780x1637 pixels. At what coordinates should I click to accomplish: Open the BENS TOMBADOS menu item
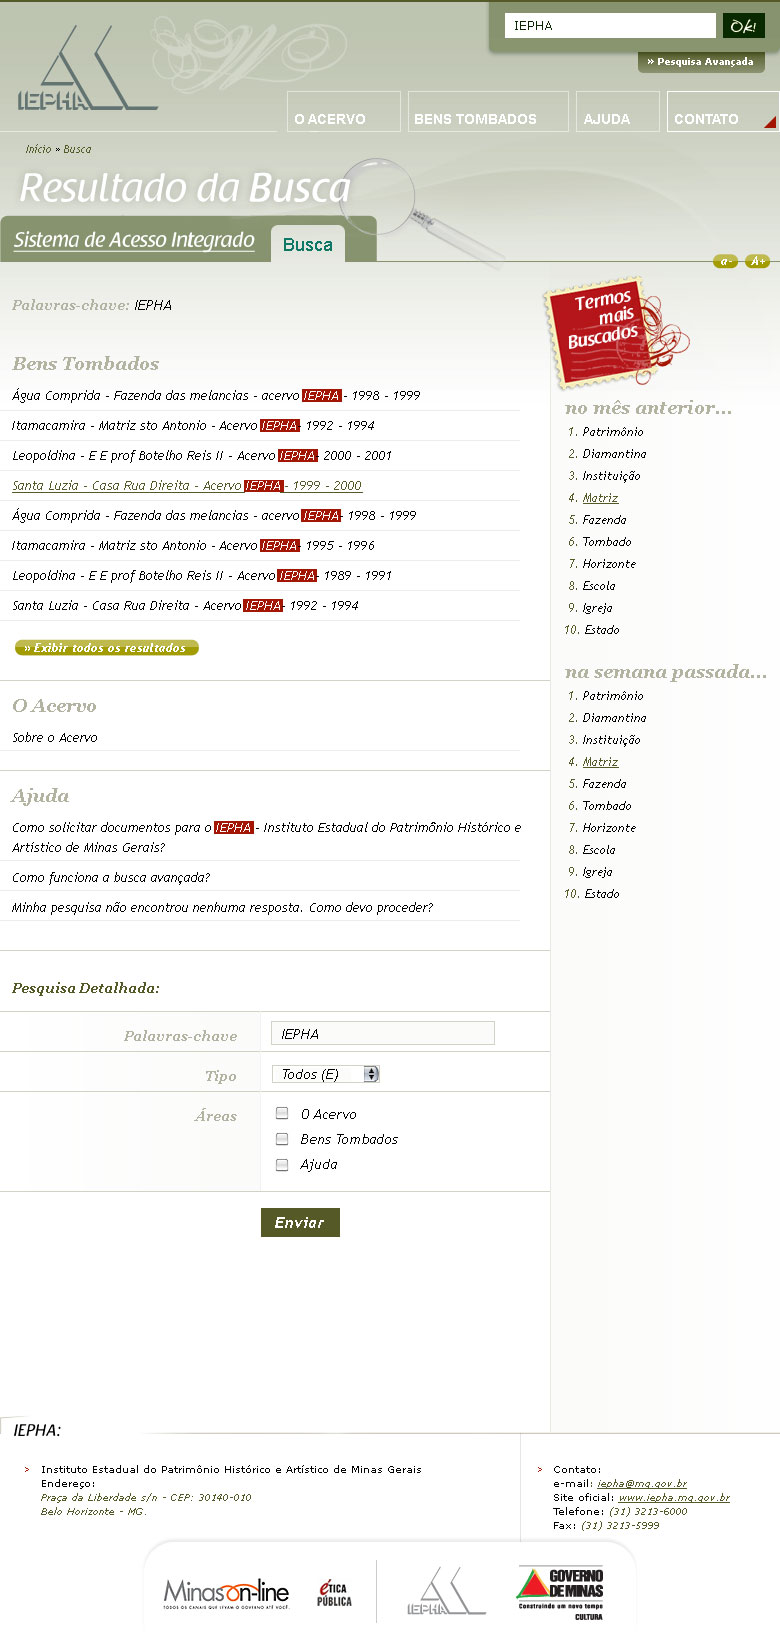point(476,118)
